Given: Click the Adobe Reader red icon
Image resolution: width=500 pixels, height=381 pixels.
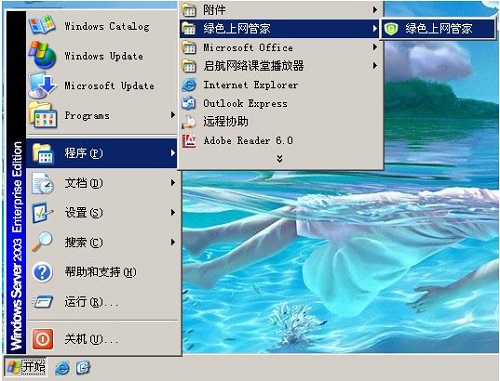Looking at the screenshot, I should 189,141.
